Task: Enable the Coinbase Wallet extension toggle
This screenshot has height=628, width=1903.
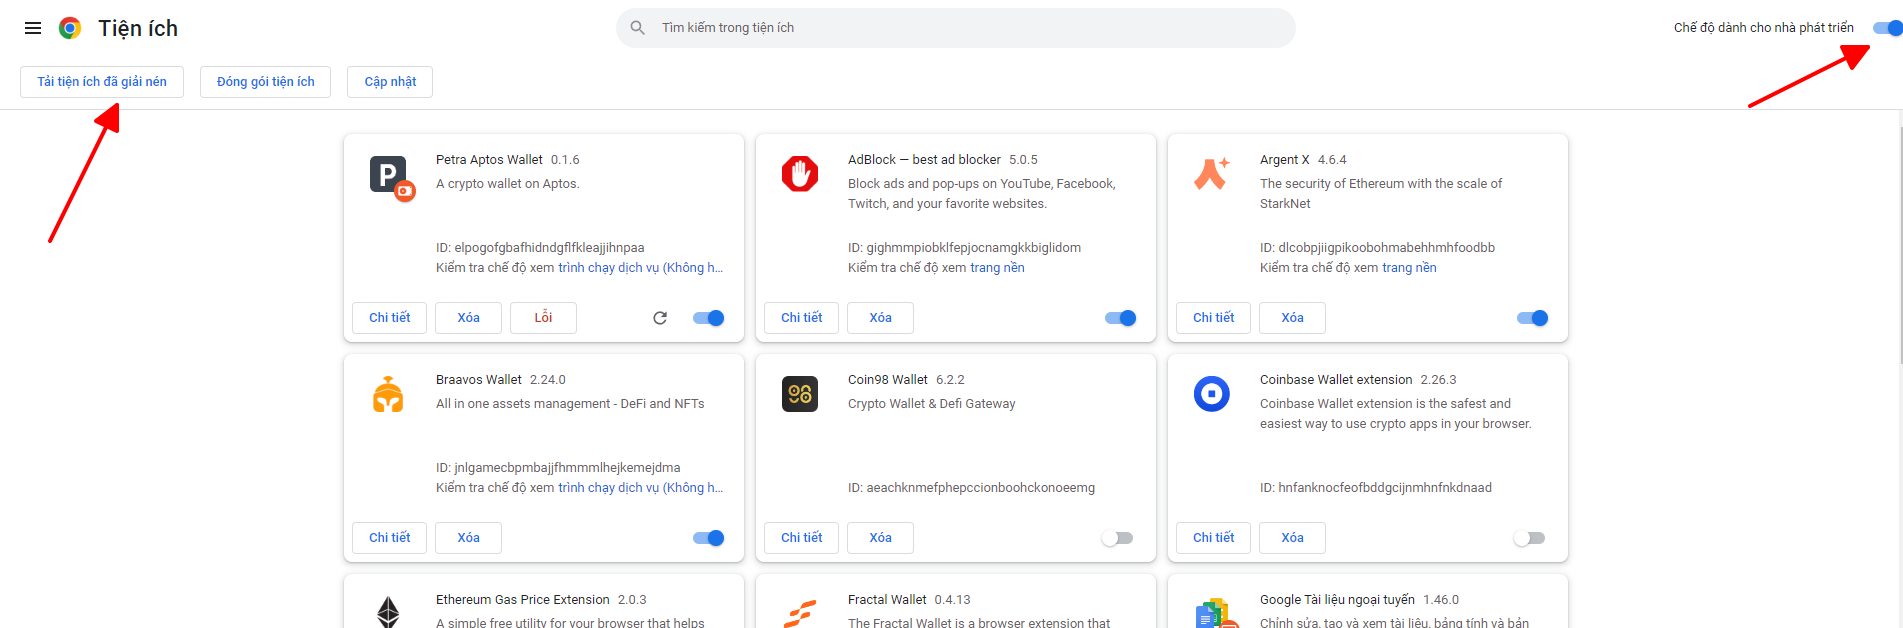Action: tap(1529, 538)
